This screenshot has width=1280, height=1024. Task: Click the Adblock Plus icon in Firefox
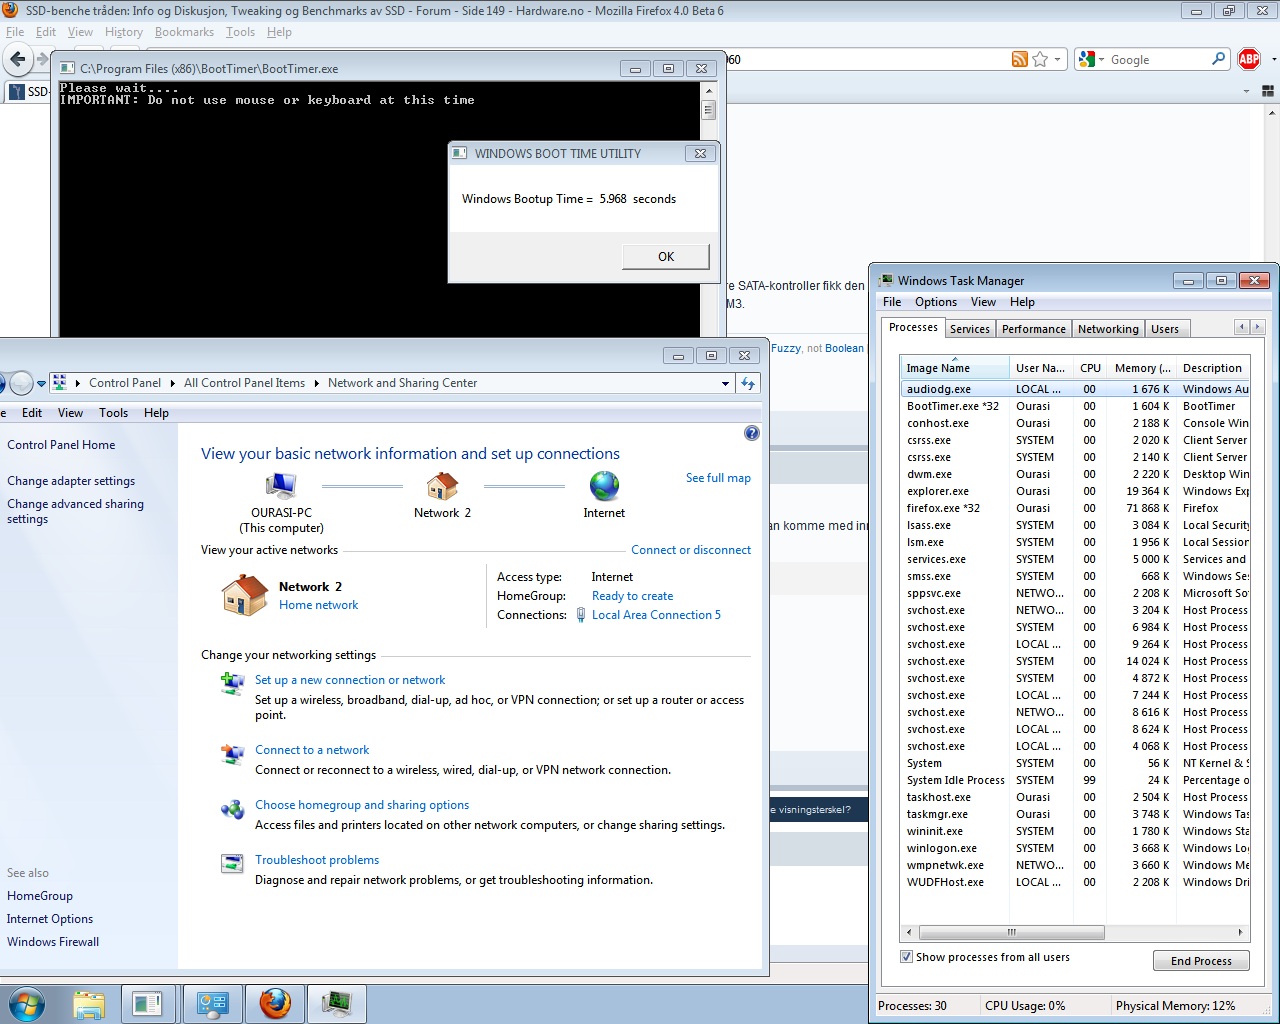(1249, 59)
